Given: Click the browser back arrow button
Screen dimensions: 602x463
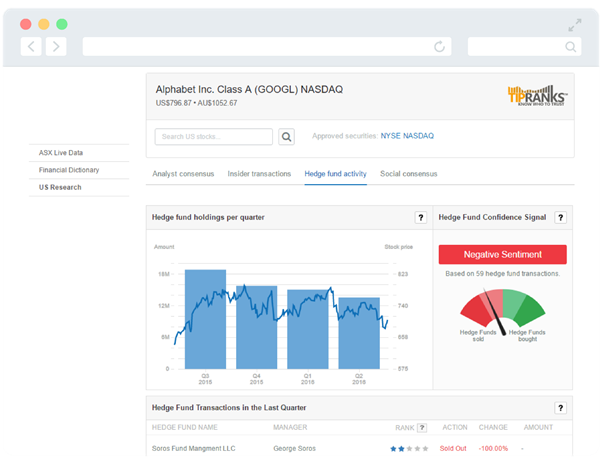Looking at the screenshot, I should pyautogui.click(x=31, y=47).
